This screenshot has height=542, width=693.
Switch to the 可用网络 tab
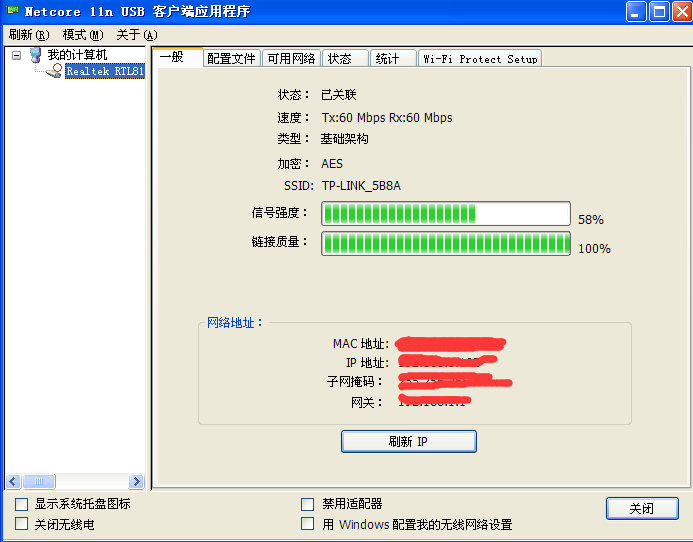[x=291, y=58]
